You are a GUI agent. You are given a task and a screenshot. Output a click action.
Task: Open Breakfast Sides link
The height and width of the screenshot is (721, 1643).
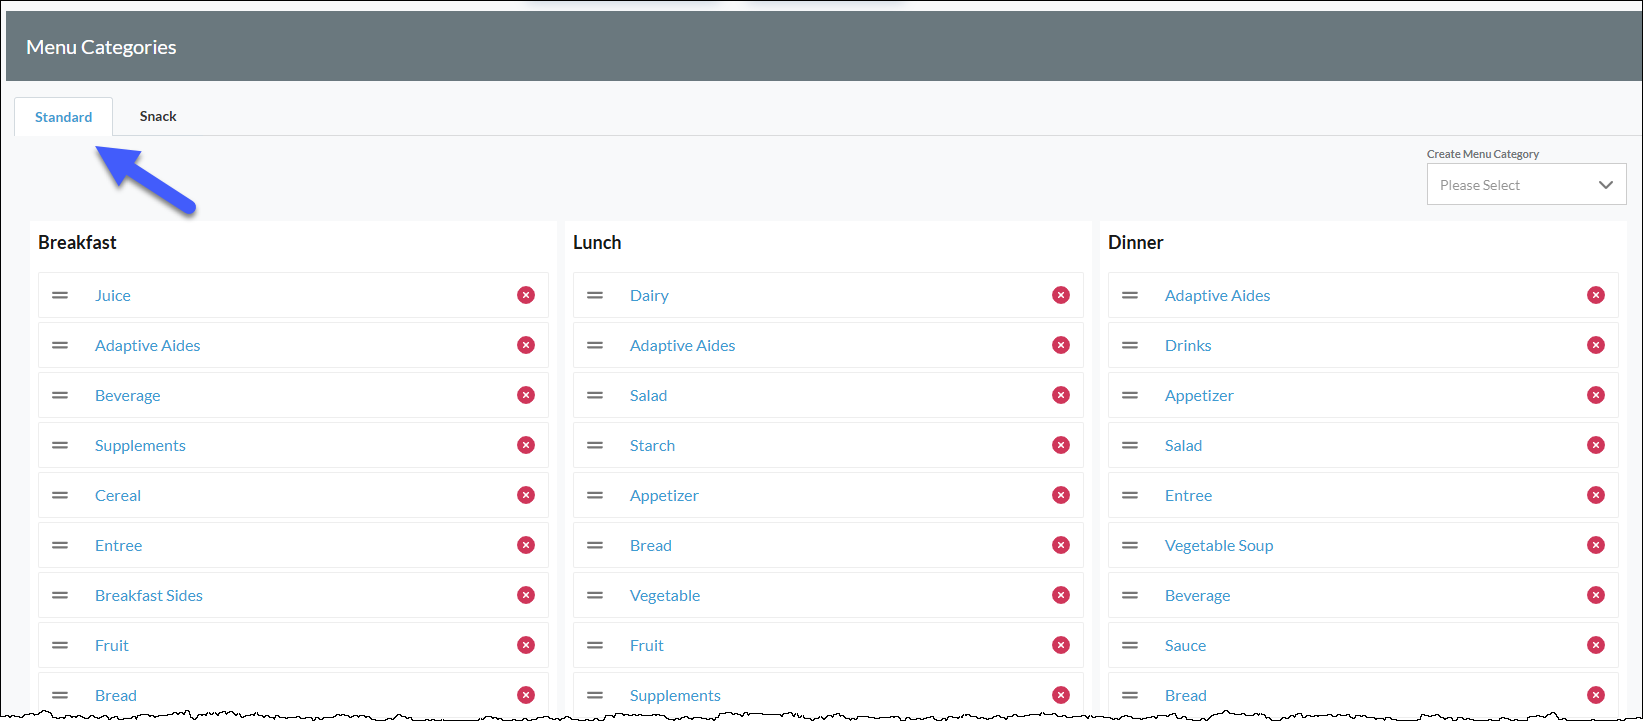(149, 595)
